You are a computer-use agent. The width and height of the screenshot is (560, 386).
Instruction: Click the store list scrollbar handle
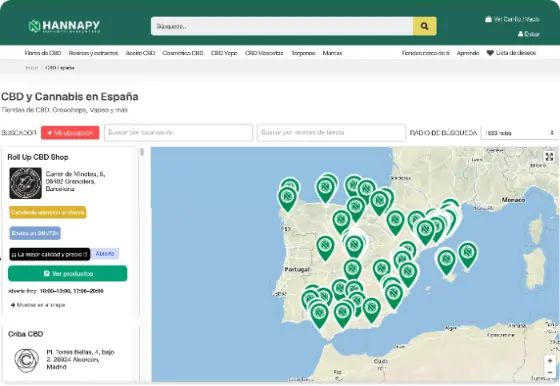[142, 152]
